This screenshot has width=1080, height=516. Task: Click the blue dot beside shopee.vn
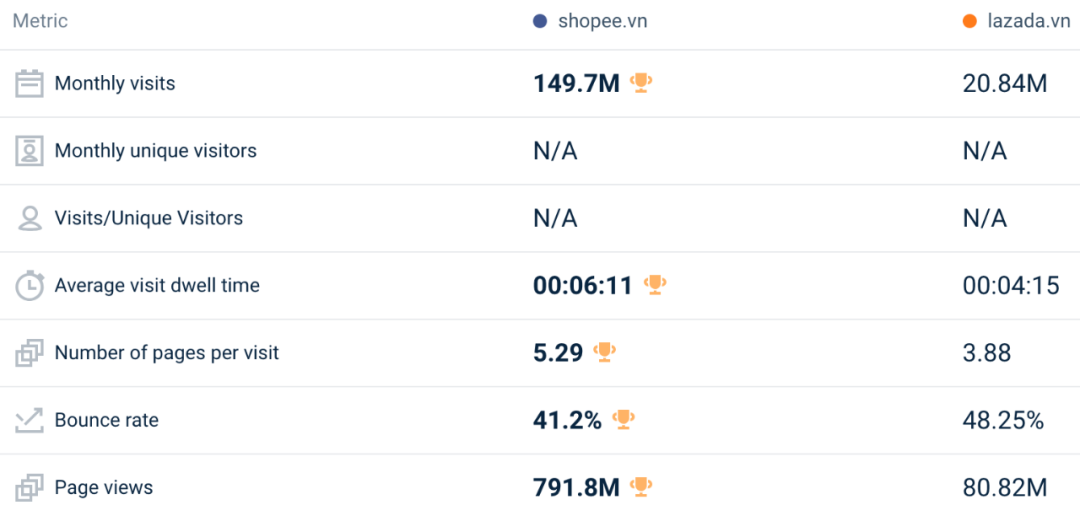pos(540,21)
